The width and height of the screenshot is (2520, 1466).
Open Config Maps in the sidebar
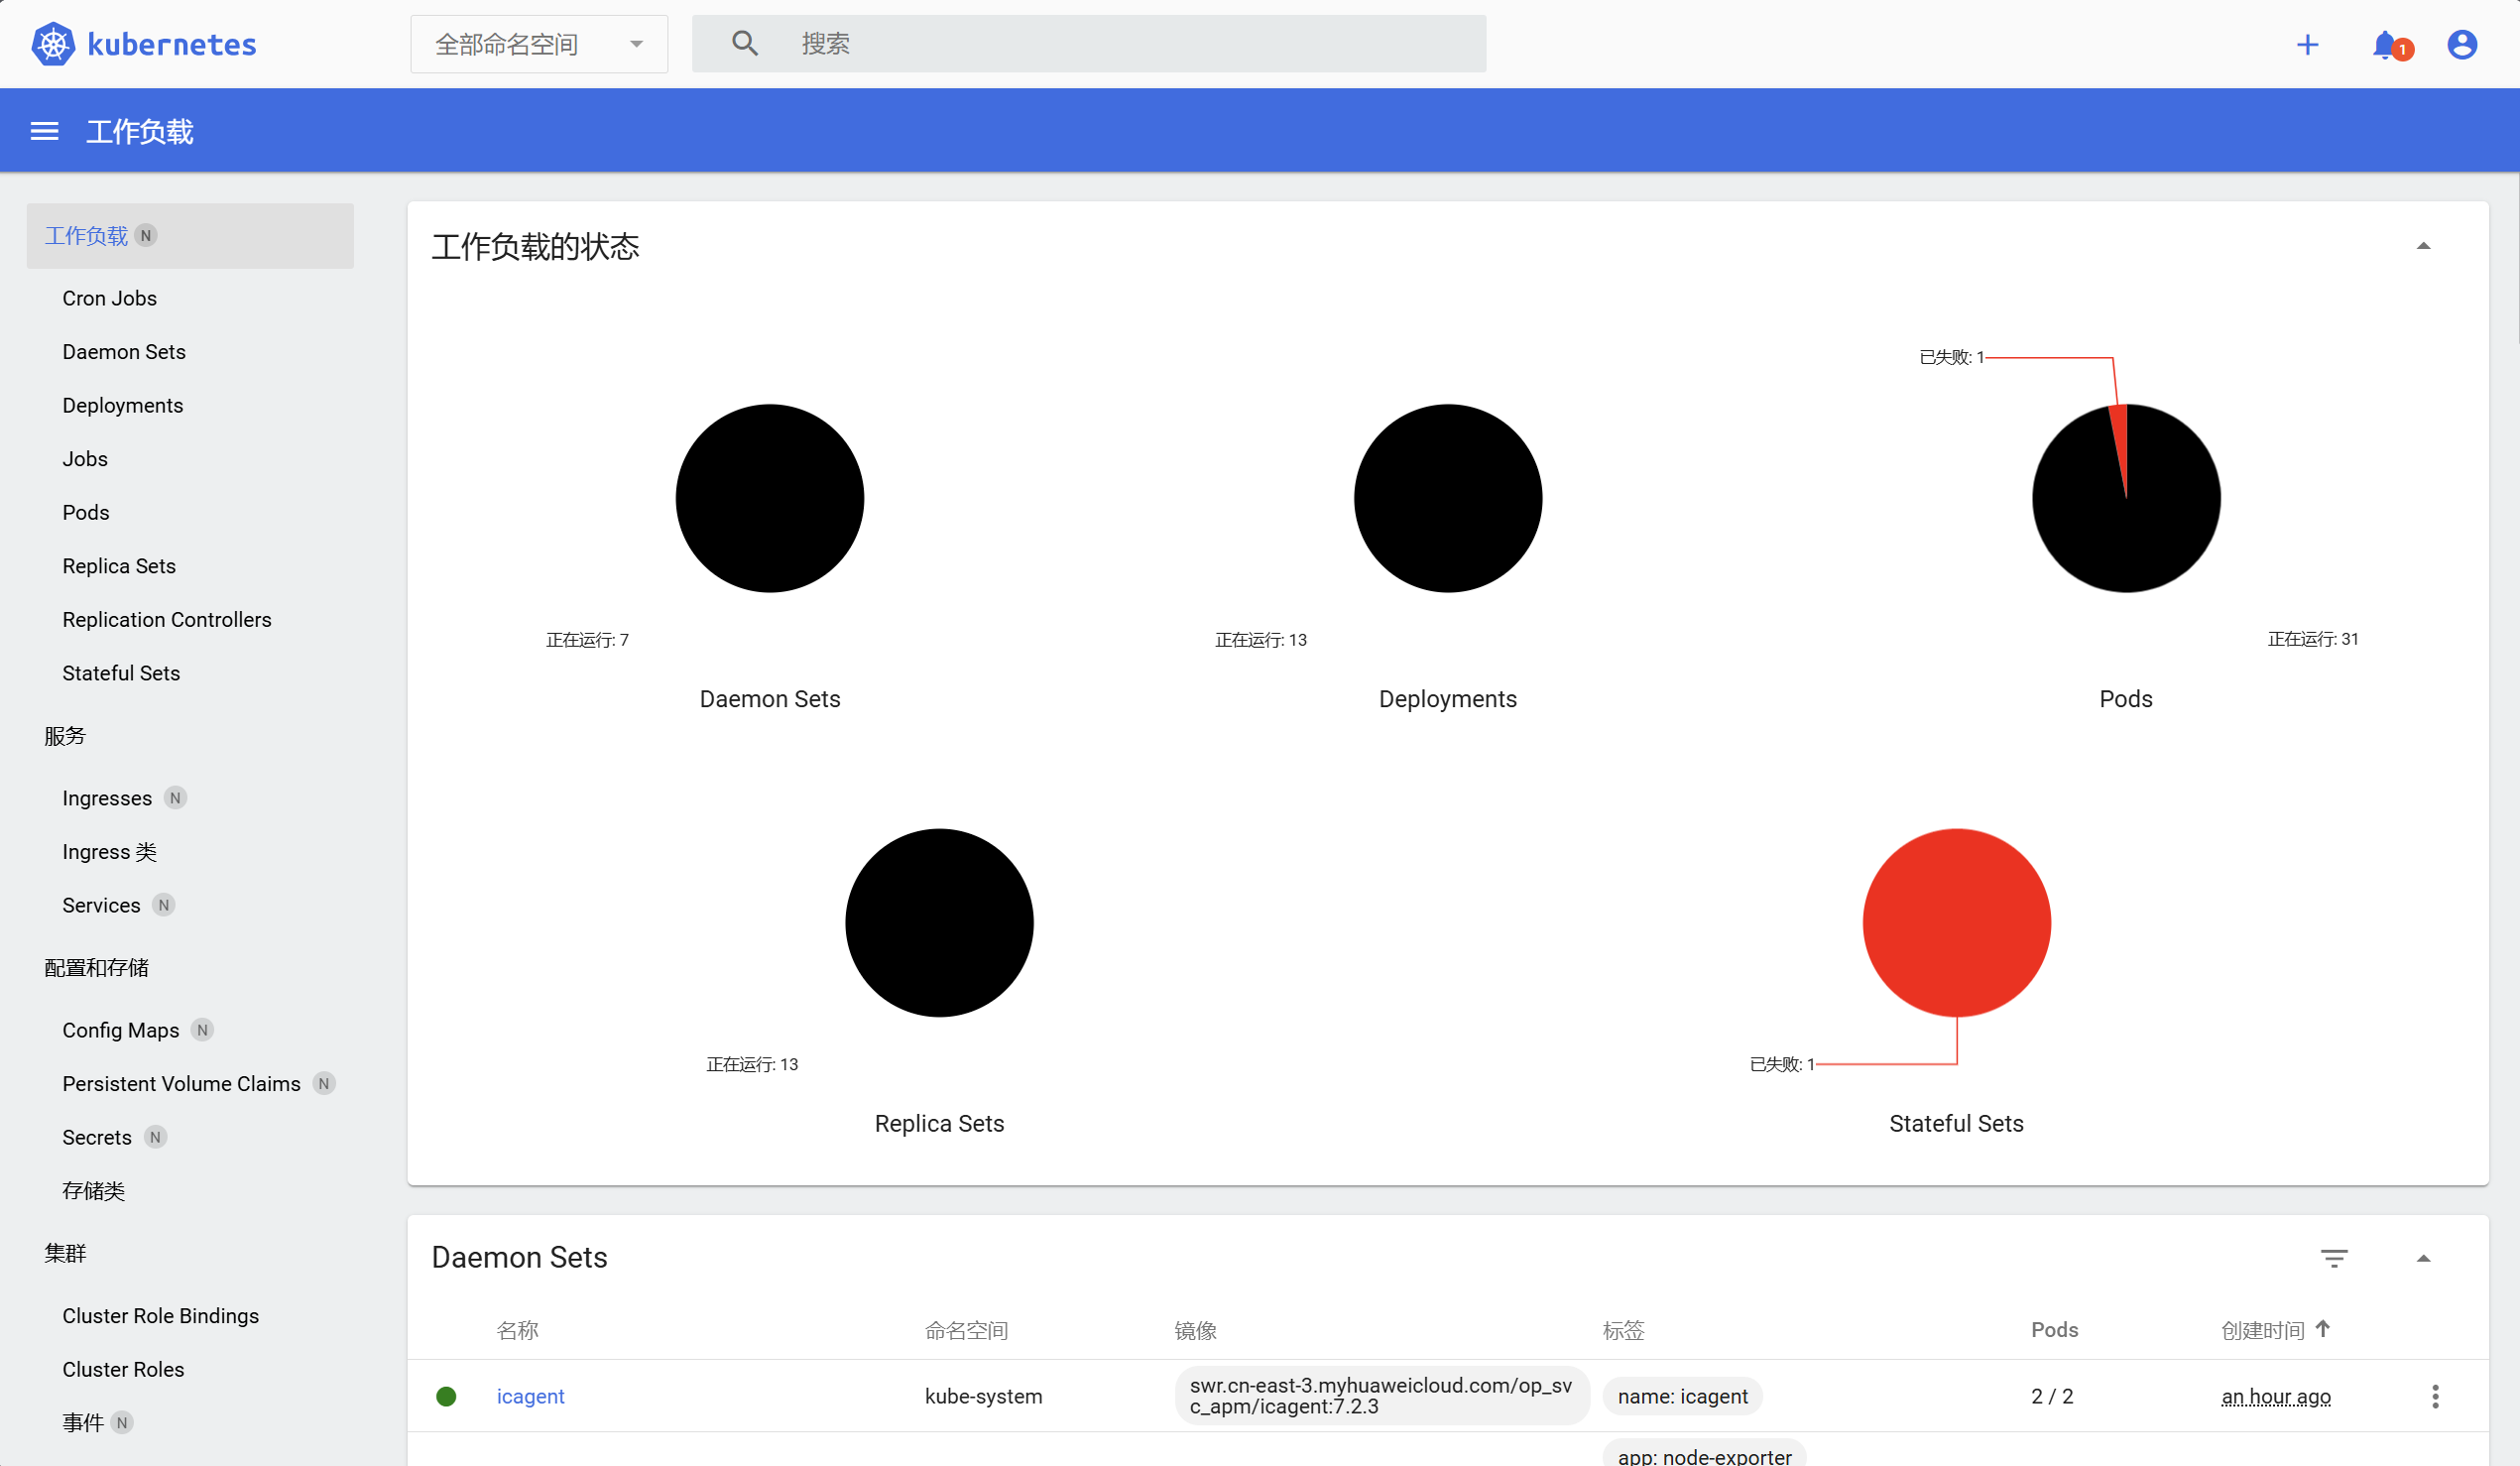120,1030
